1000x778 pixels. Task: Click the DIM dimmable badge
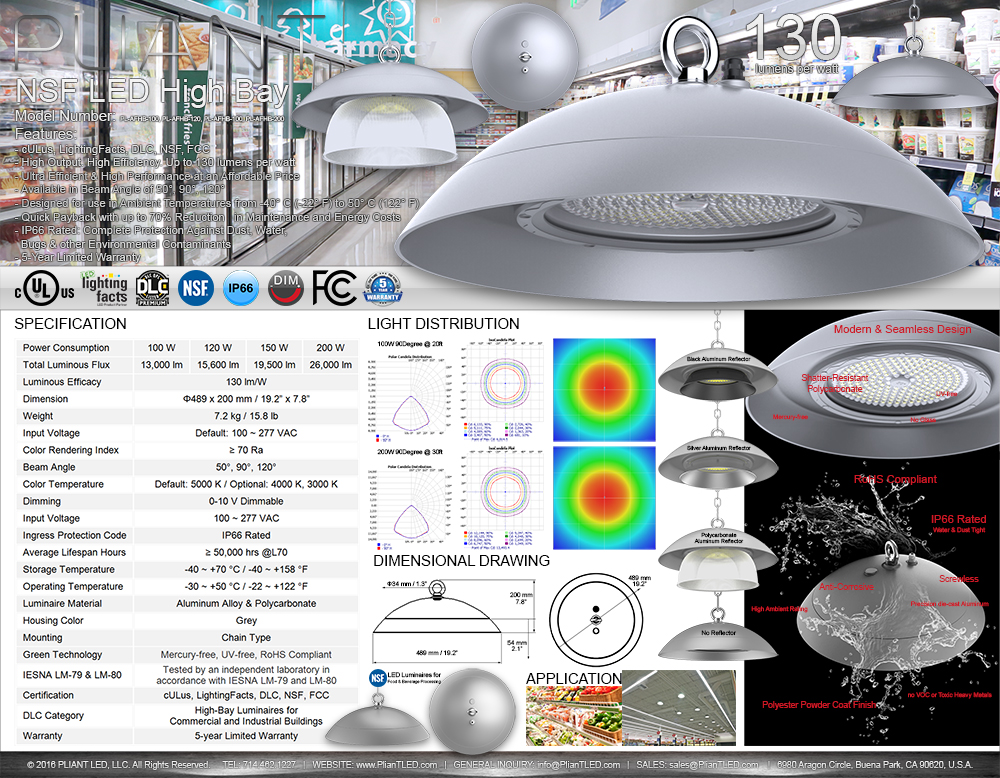[286, 288]
